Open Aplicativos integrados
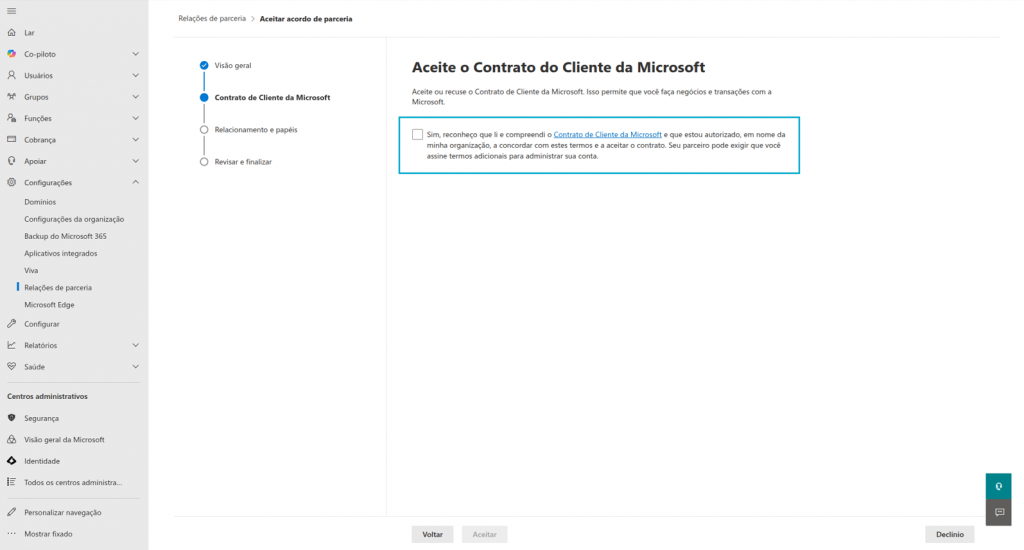1024x550 pixels. tap(61, 253)
